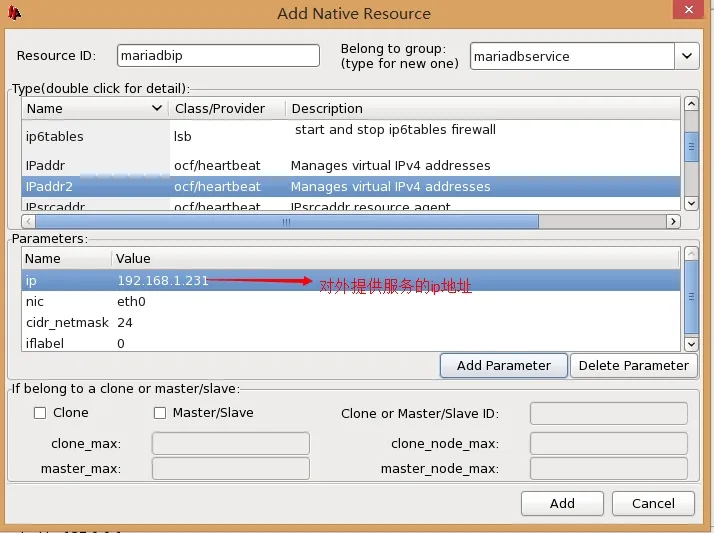Screen dimensions: 714x533
Task: Click the Description column header
Action: (x=483, y=108)
